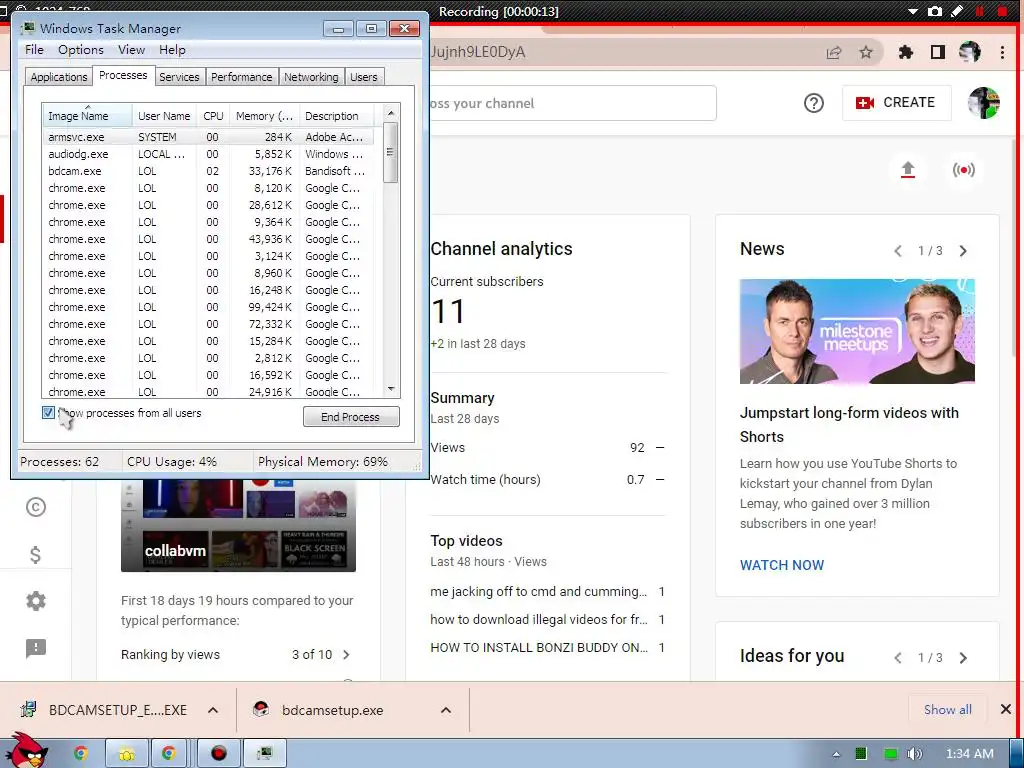This screenshot has width=1024, height=768.
Task: Close the Chrome downloads bar
Action: pos(1006,709)
